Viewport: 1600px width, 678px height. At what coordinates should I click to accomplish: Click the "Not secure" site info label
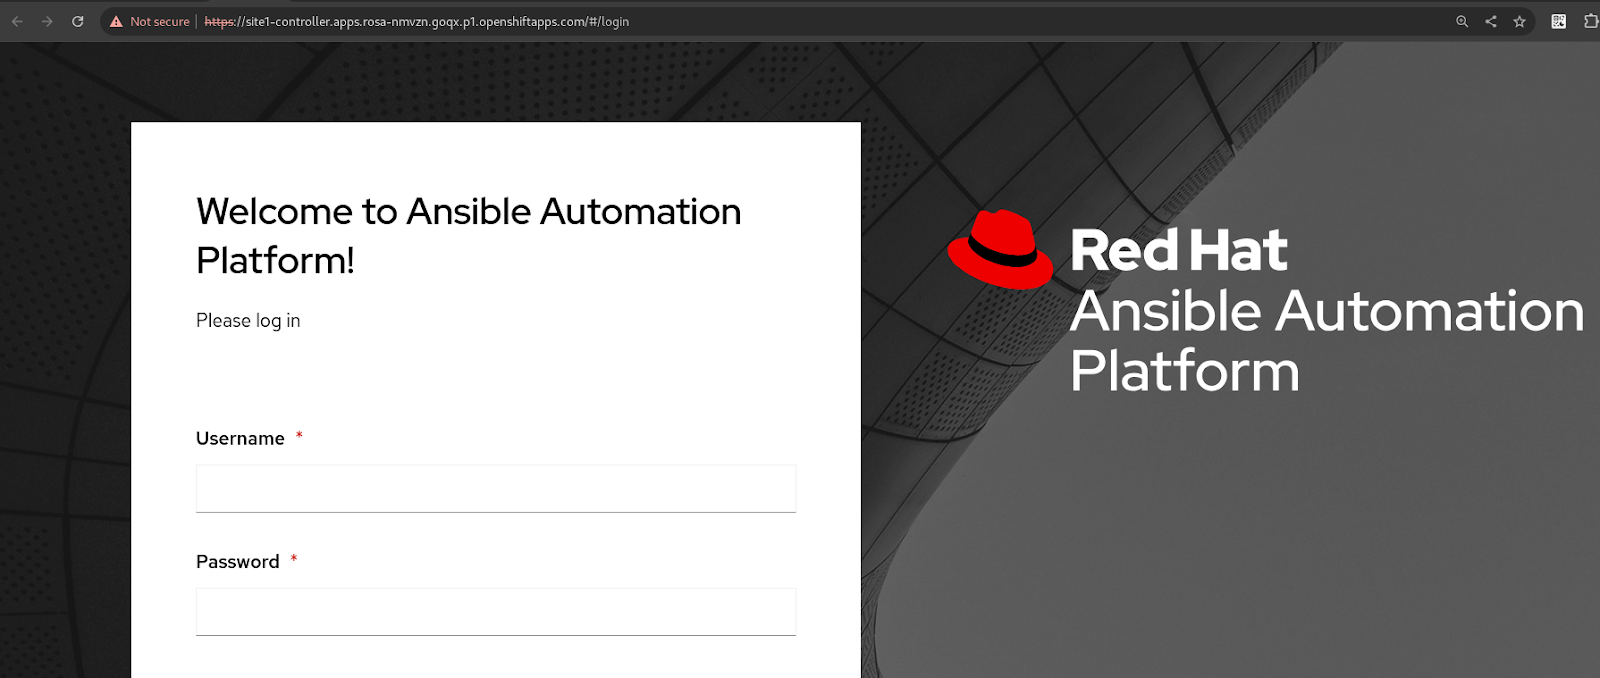coord(159,21)
